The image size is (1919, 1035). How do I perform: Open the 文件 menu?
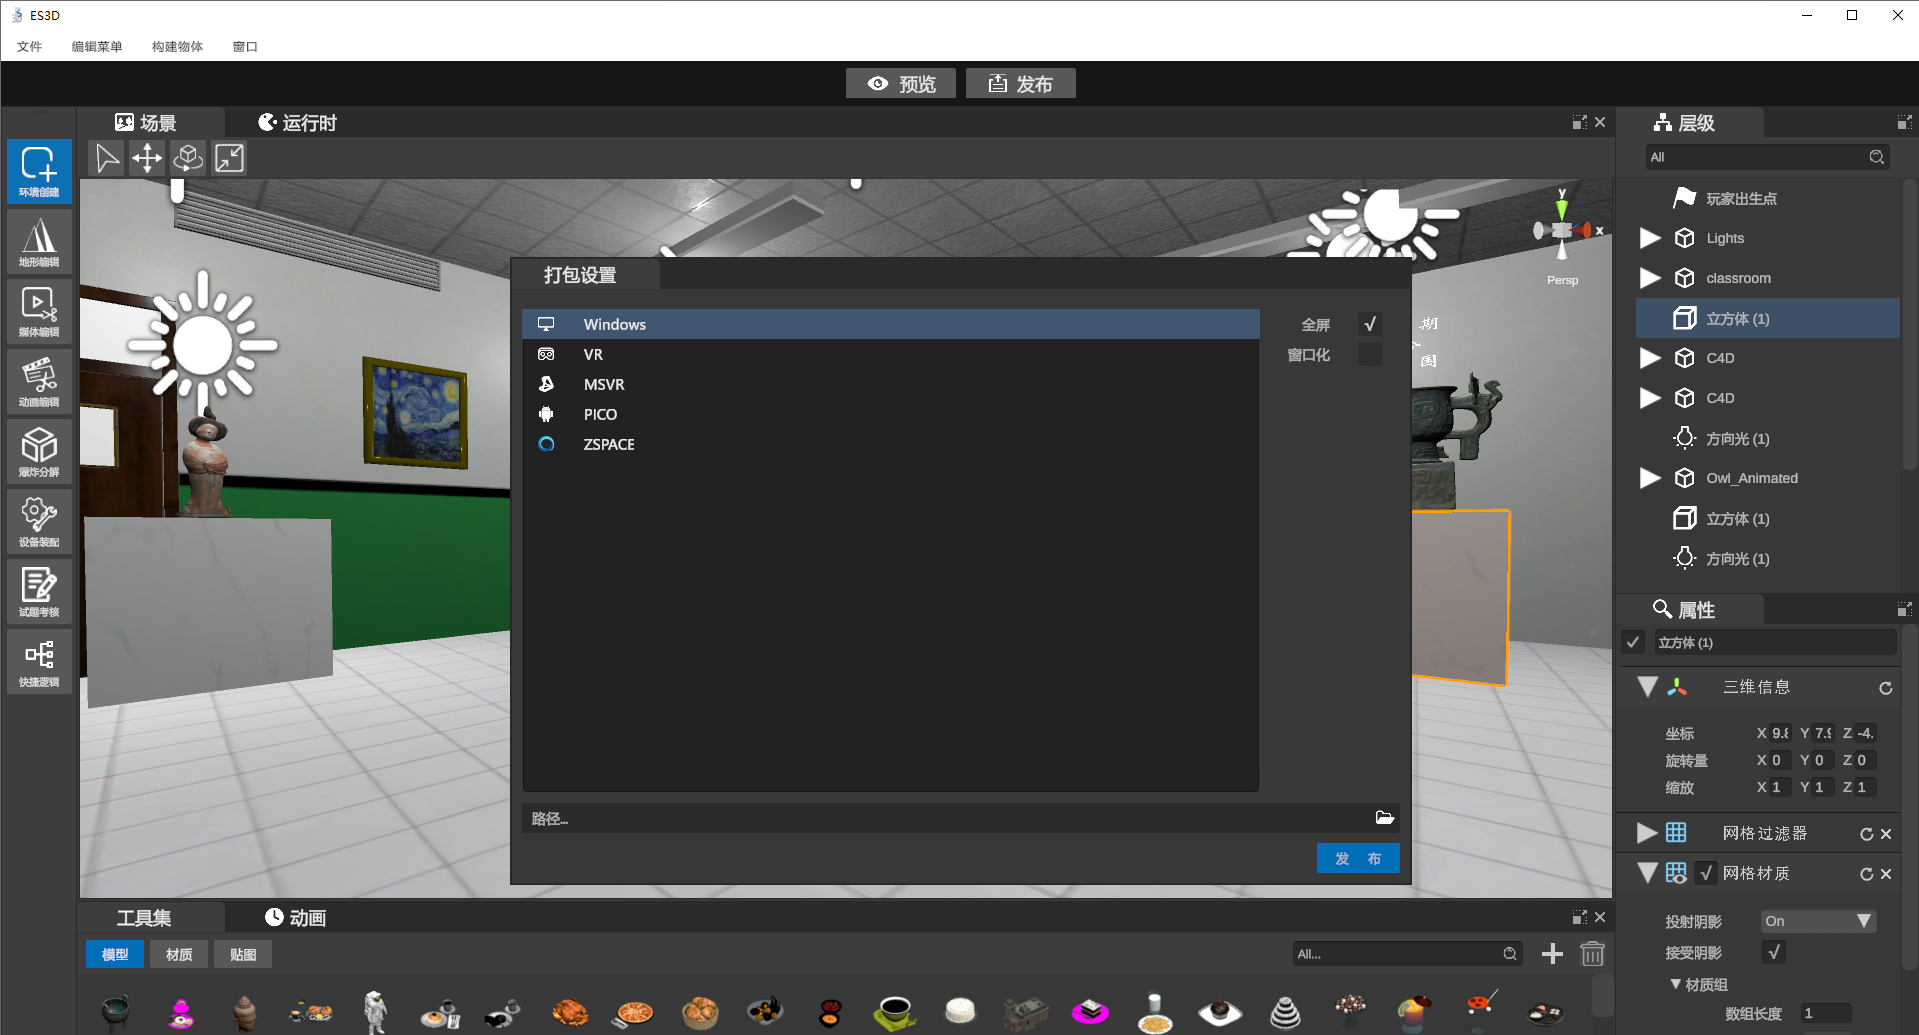(29, 46)
